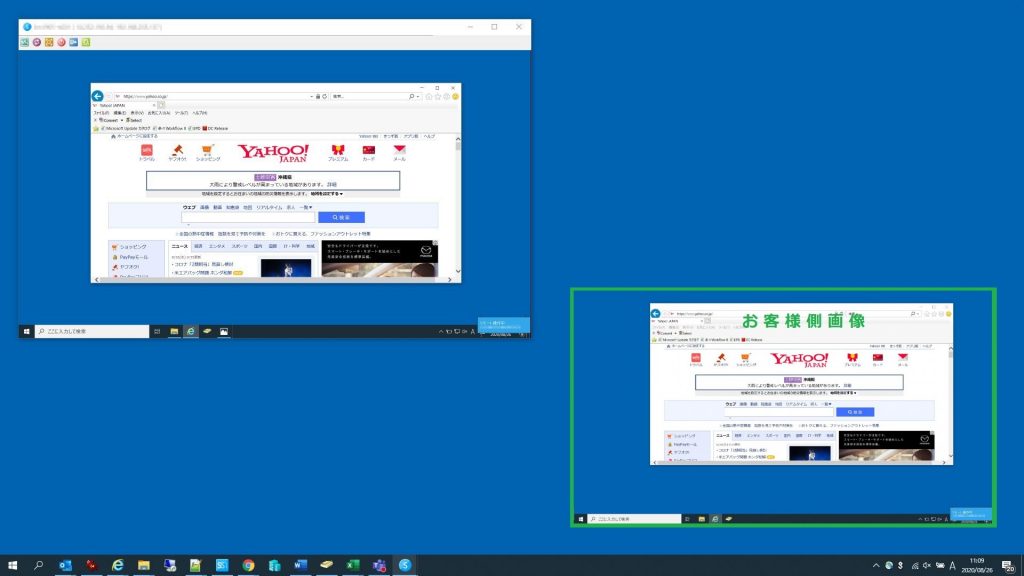Open PayPayモール sidebar link in remote viewer
Viewport: 1024px width, 576px height.
pyautogui.click(x=133, y=257)
